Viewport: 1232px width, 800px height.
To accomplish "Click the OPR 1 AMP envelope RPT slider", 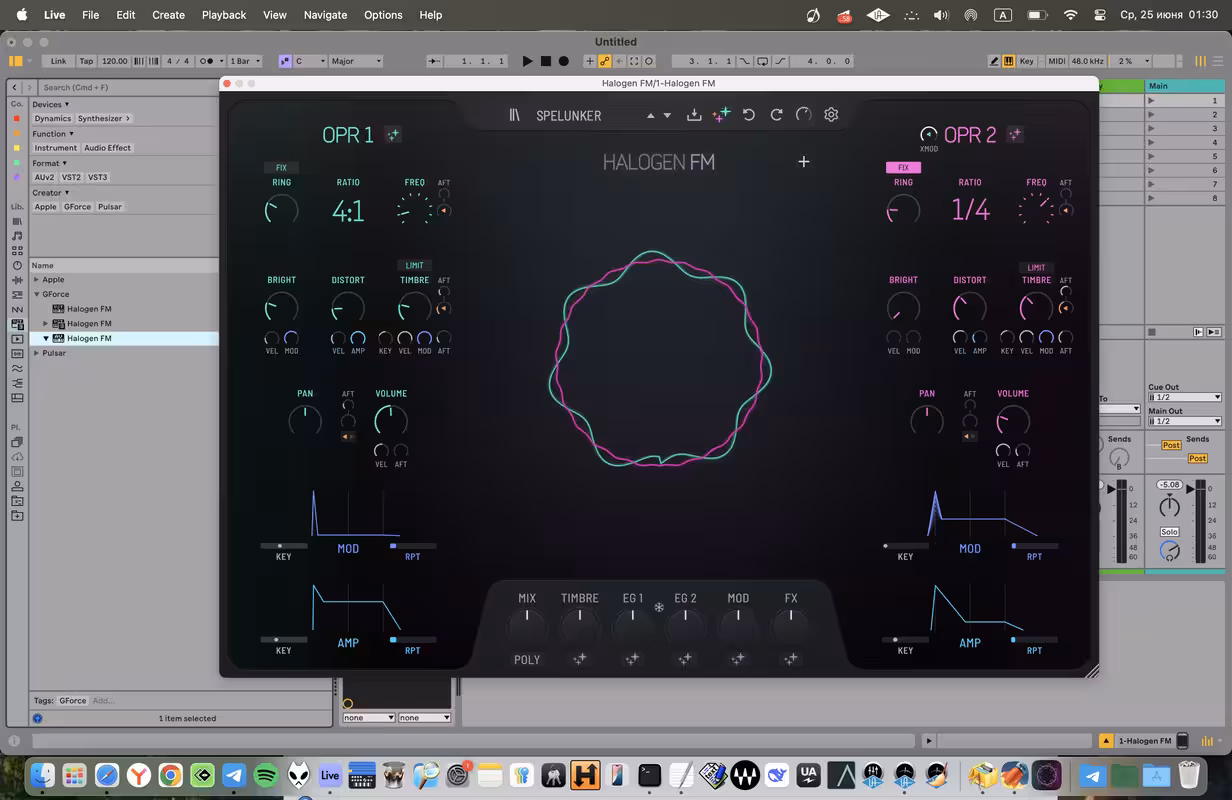I will (x=413, y=639).
